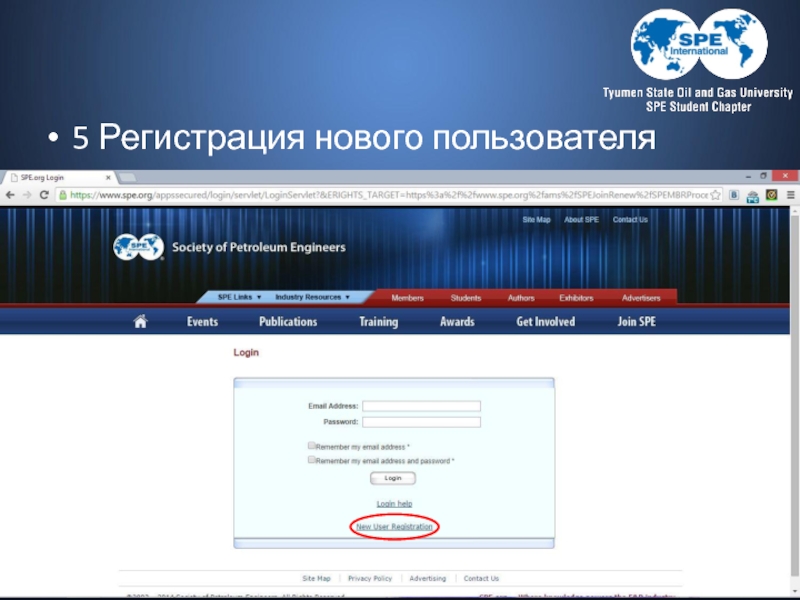Viewport: 800px width, 600px height.
Task: Select the Authors tab
Action: (521, 298)
